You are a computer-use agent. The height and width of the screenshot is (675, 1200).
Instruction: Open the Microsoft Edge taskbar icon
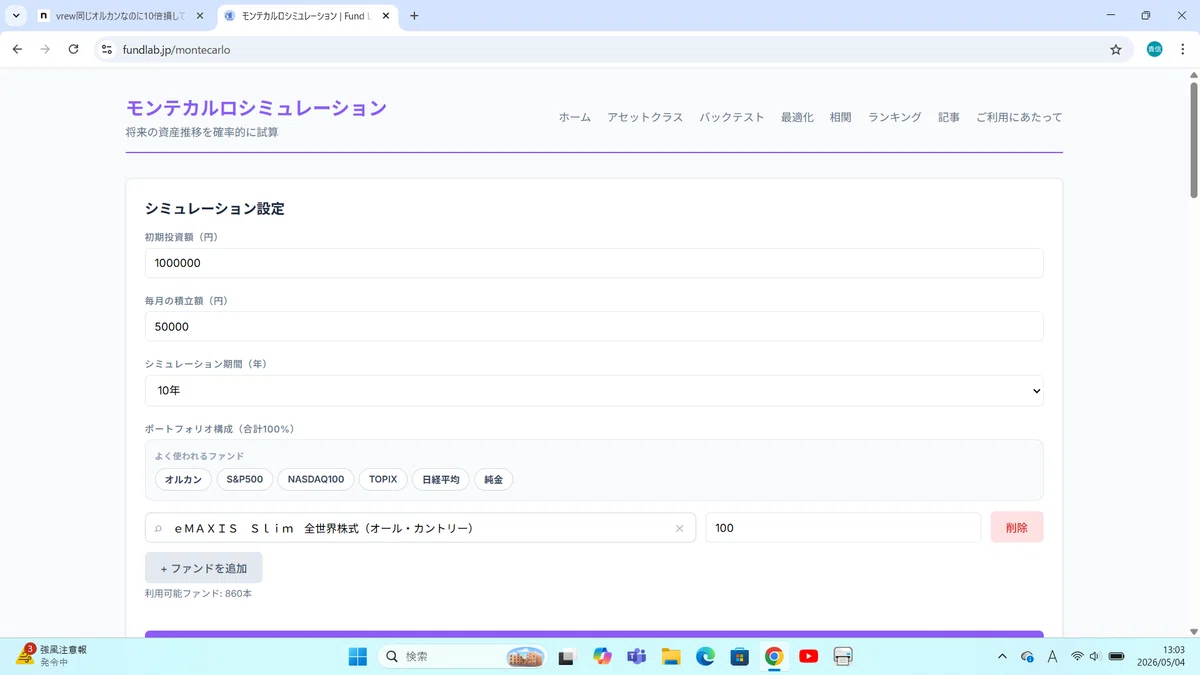click(705, 656)
